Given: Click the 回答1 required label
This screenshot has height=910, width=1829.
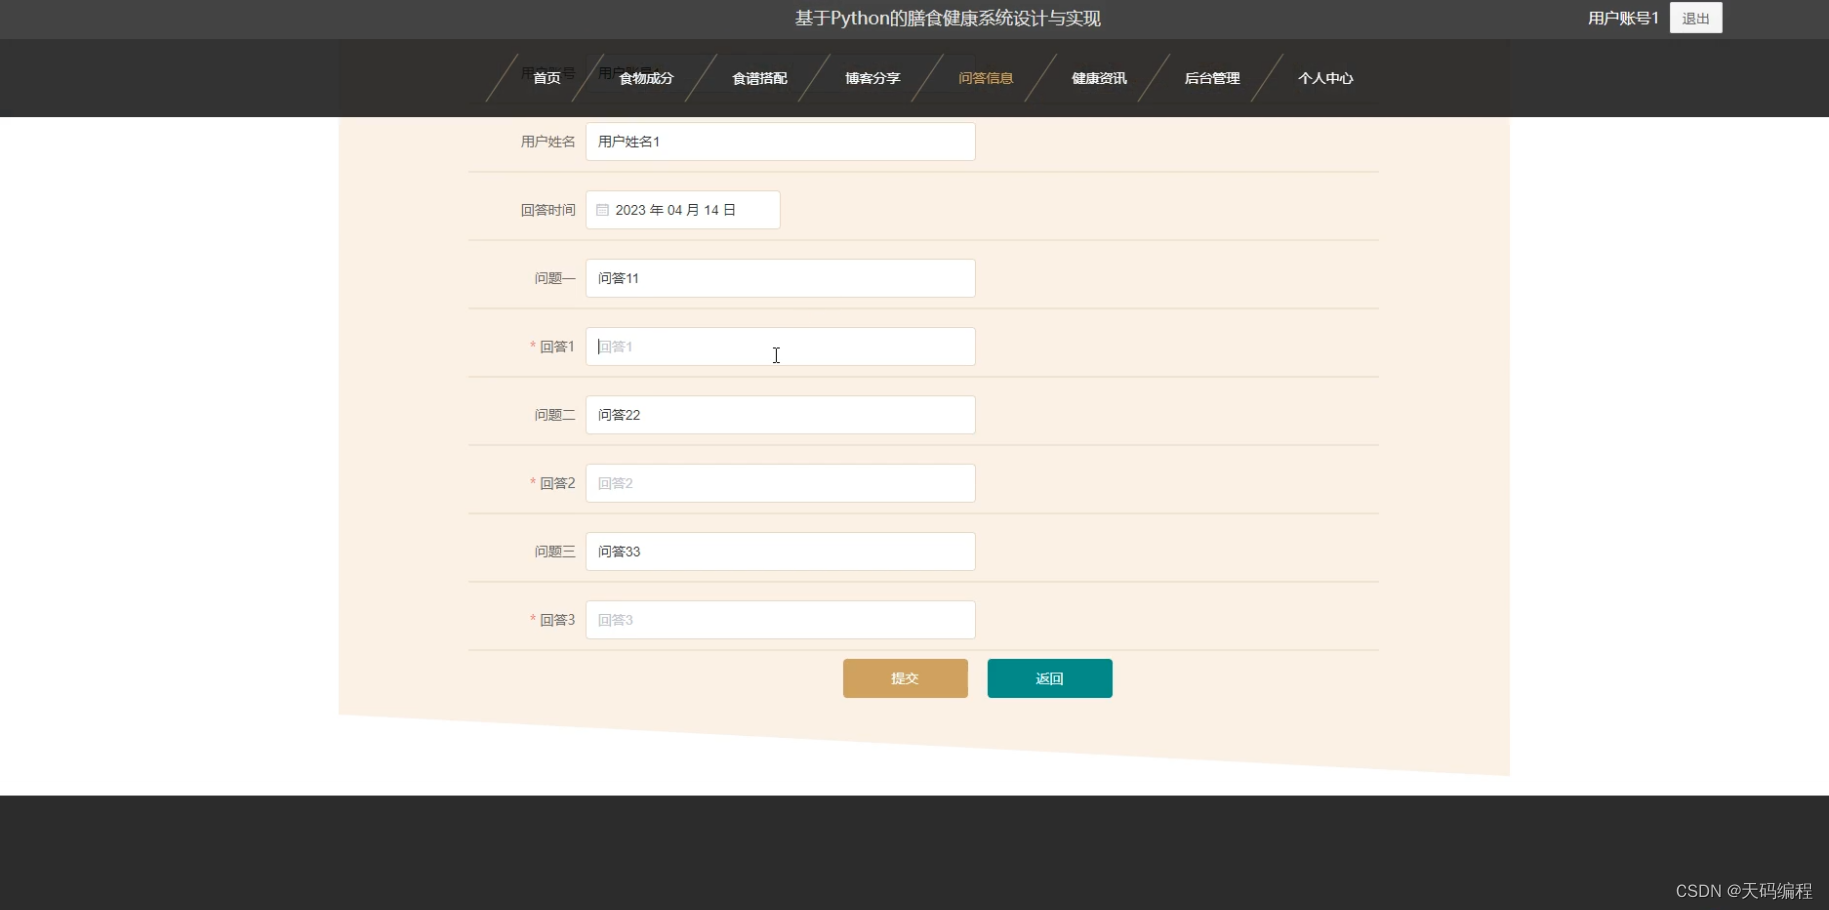Looking at the screenshot, I should click(x=552, y=346).
